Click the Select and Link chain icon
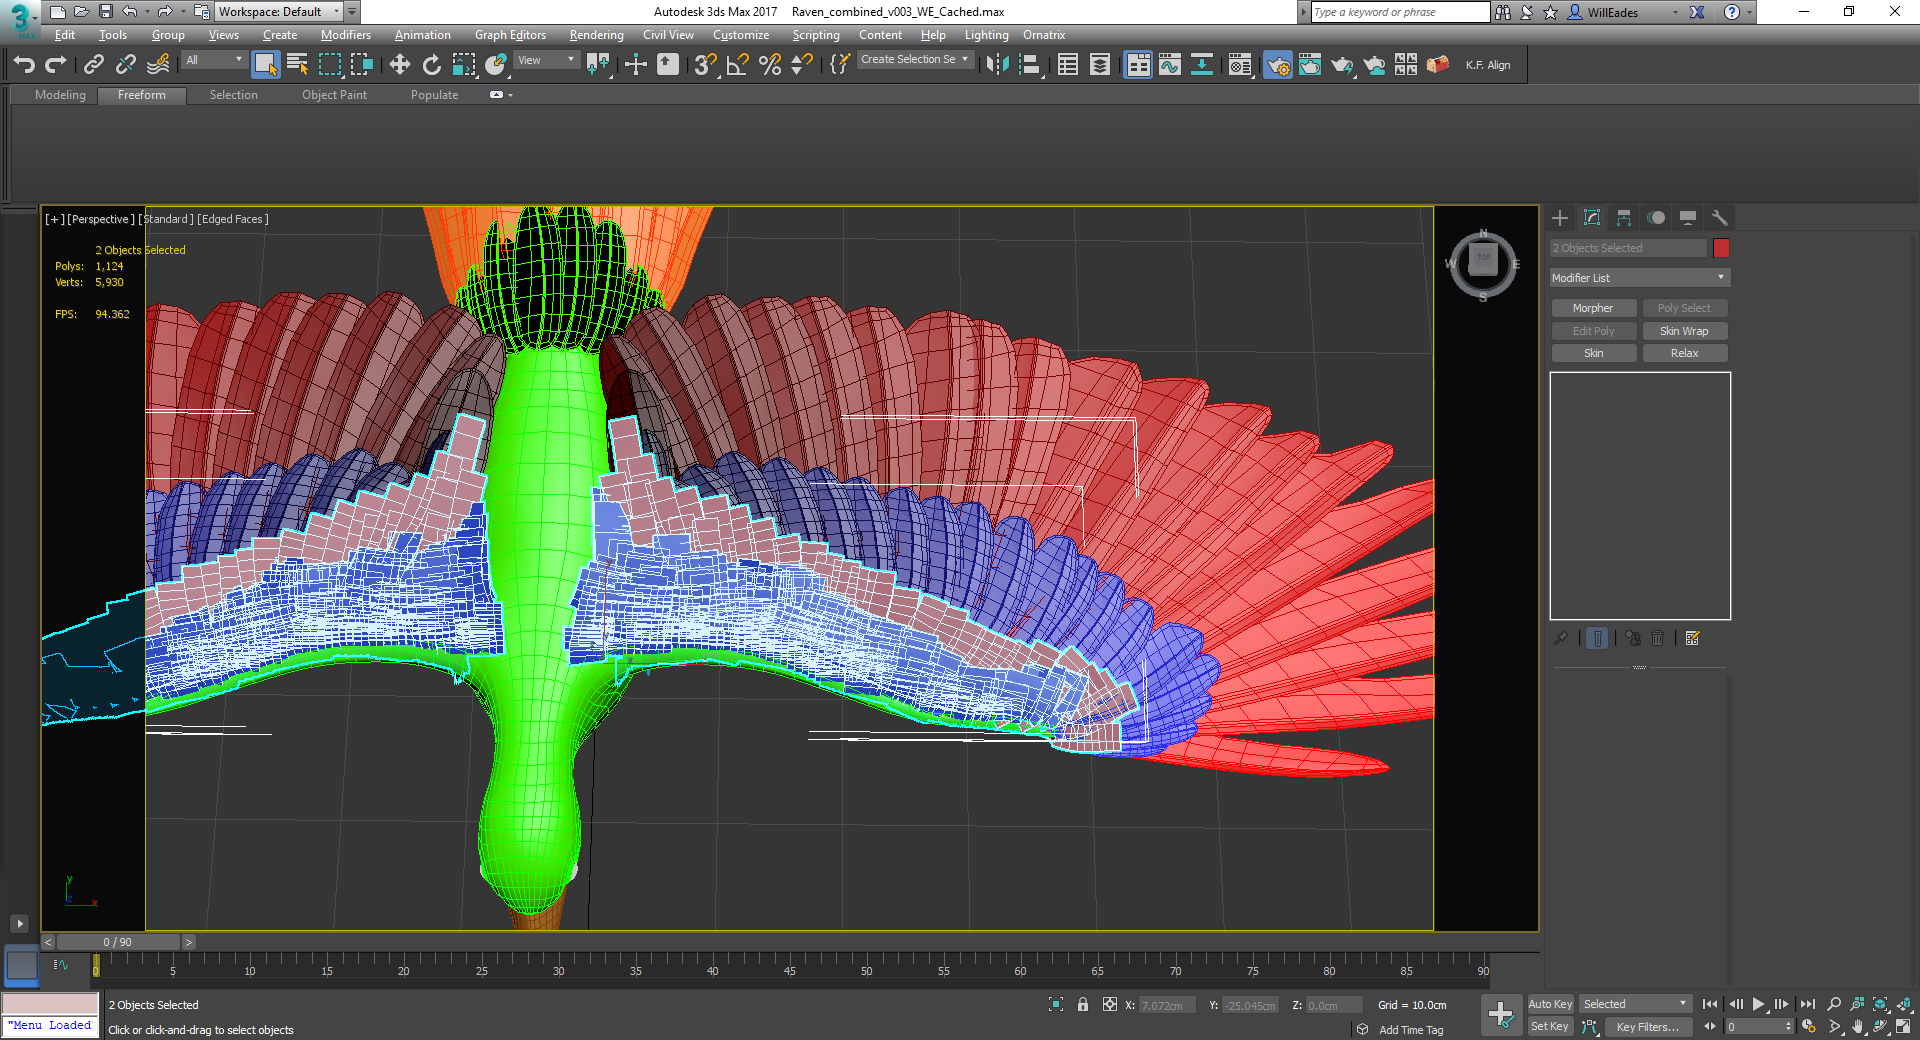This screenshot has height=1040, width=1920. pos(93,65)
